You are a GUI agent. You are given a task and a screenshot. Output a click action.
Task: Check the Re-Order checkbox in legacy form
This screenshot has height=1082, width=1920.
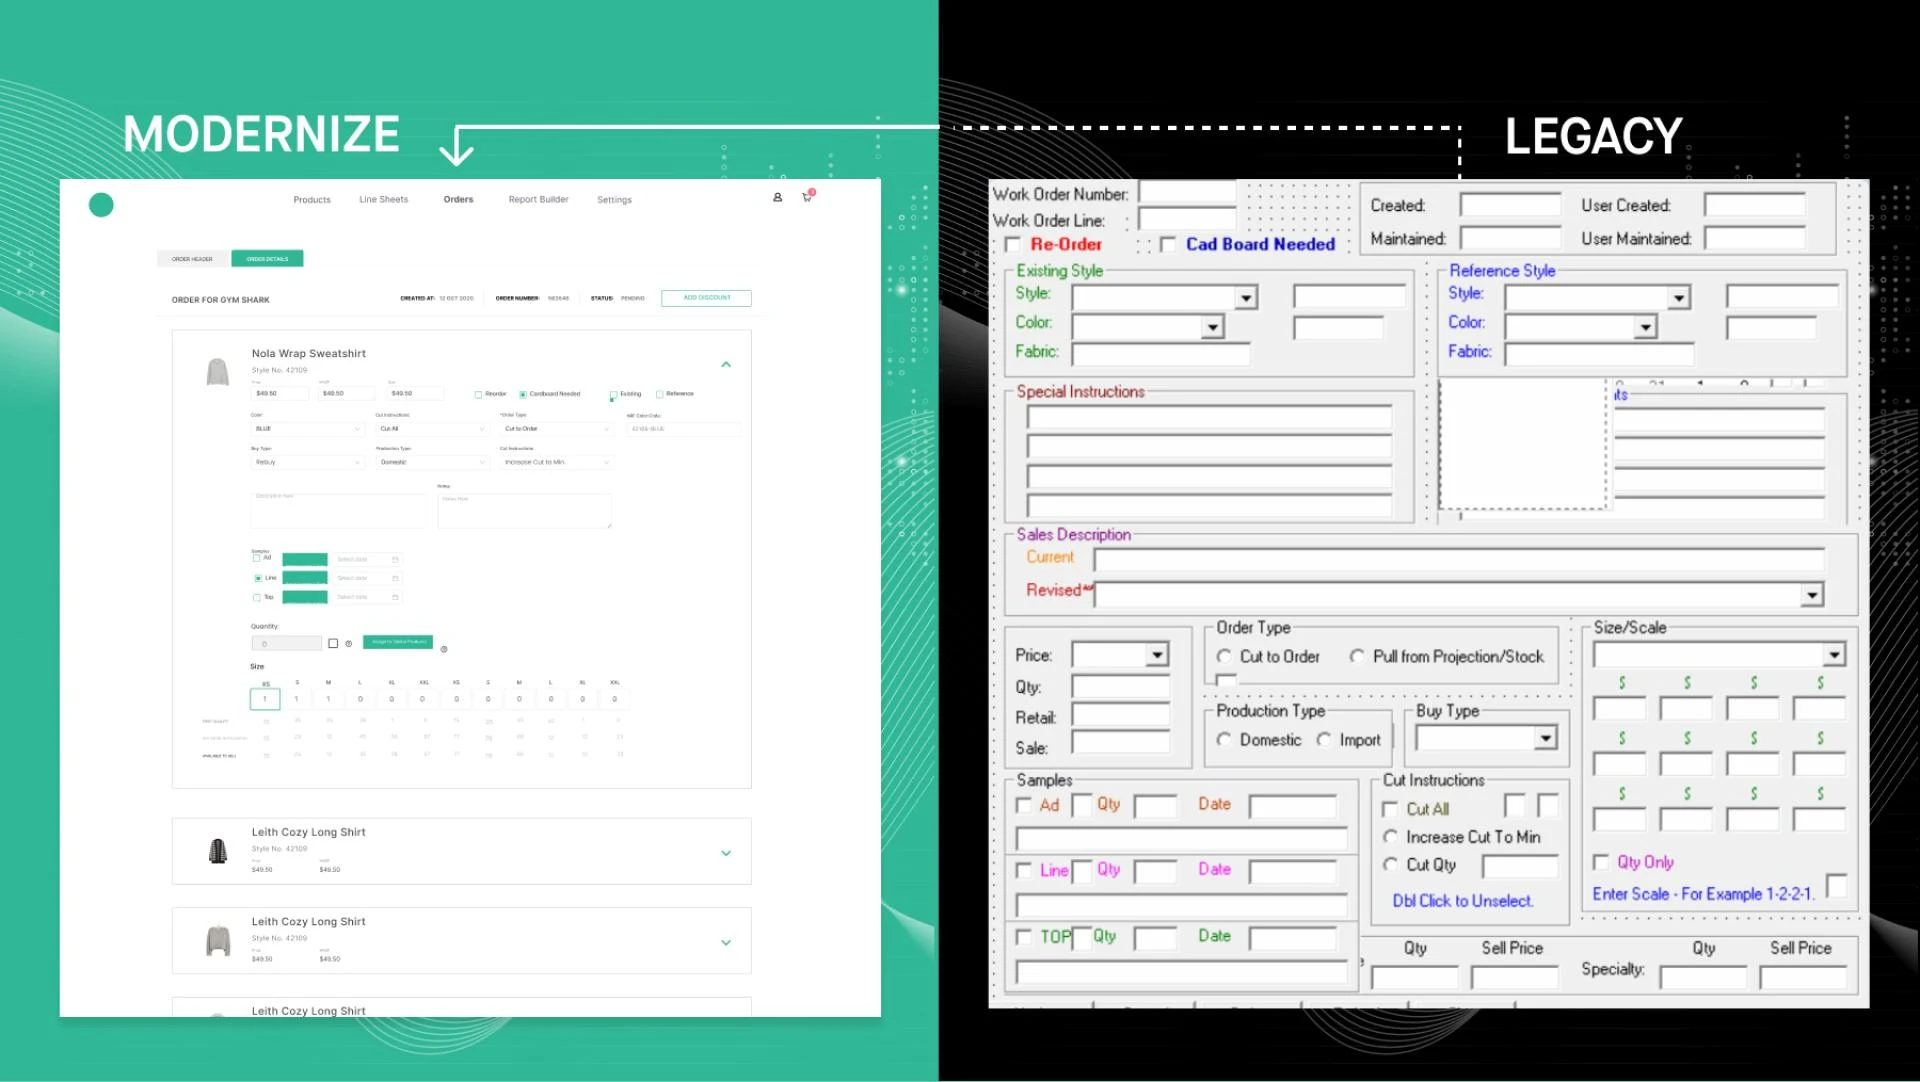tap(1013, 245)
